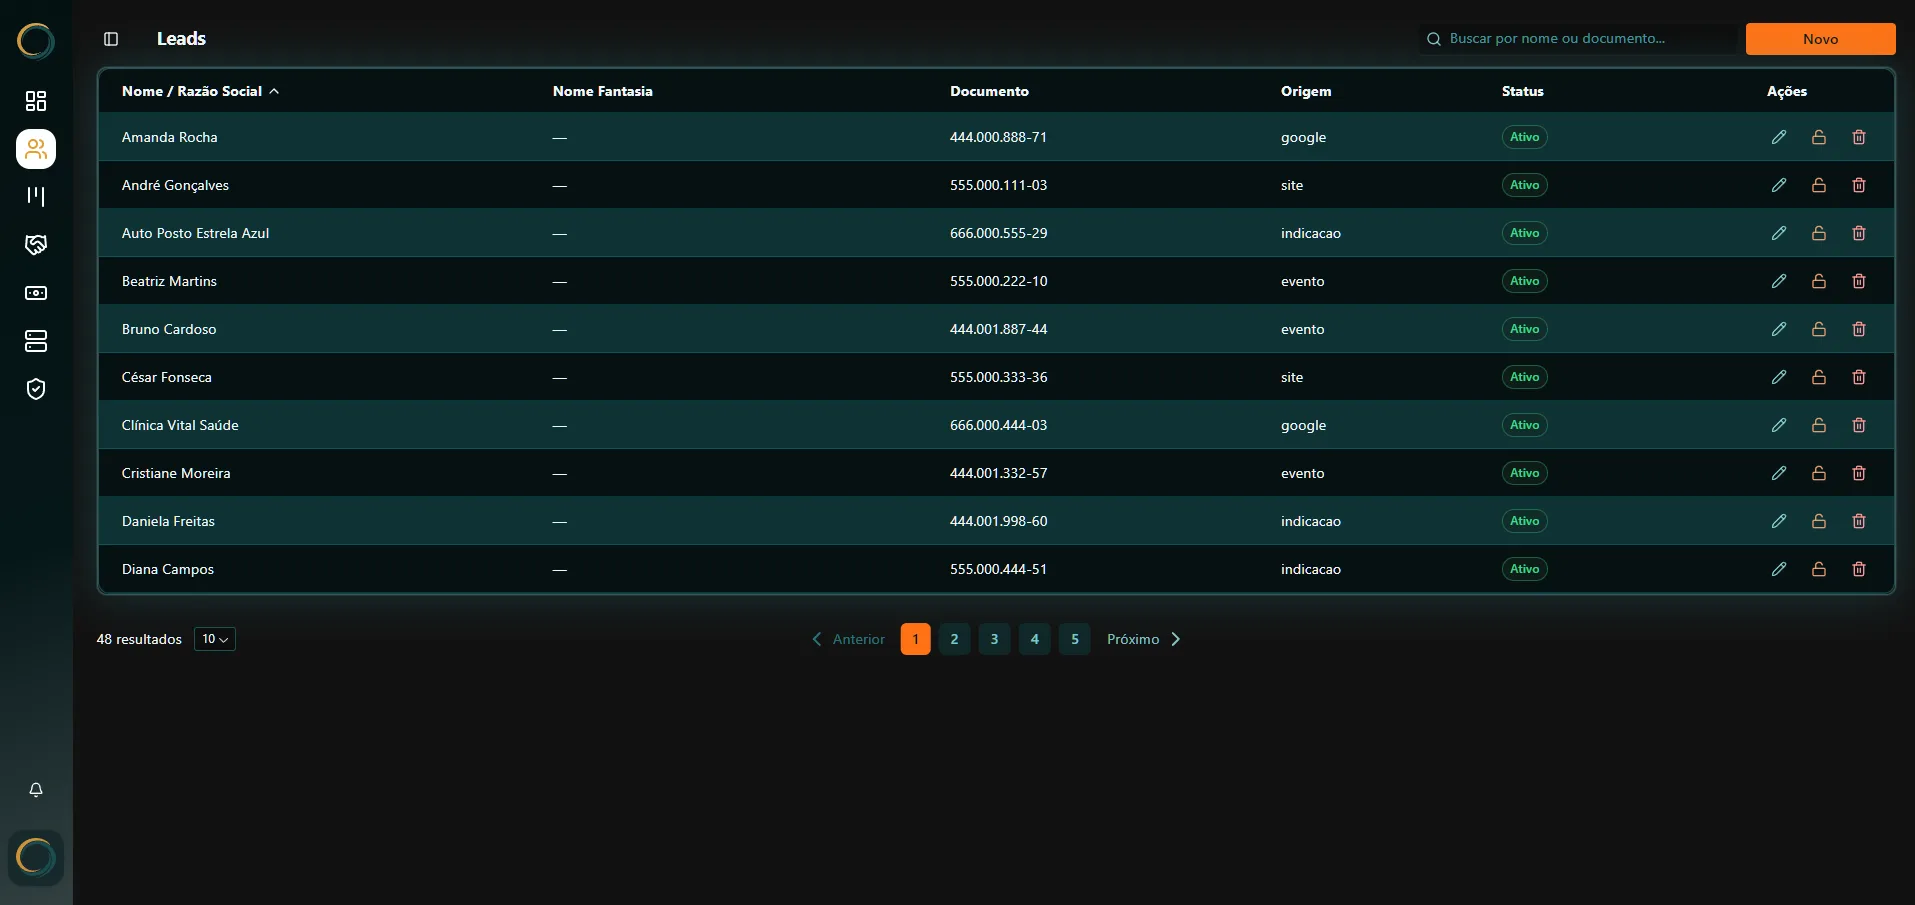Click the Status column header
1915x905 pixels.
1523,91
